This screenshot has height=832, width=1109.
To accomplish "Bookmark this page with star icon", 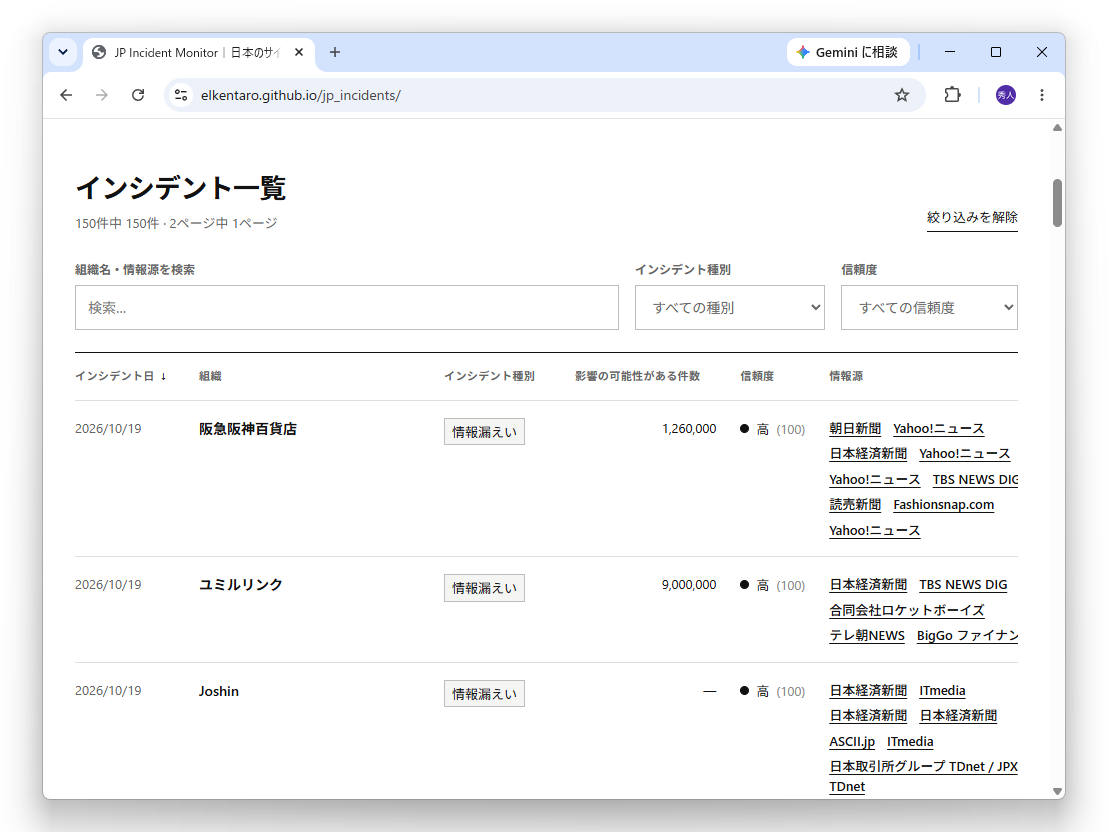I will (x=902, y=95).
